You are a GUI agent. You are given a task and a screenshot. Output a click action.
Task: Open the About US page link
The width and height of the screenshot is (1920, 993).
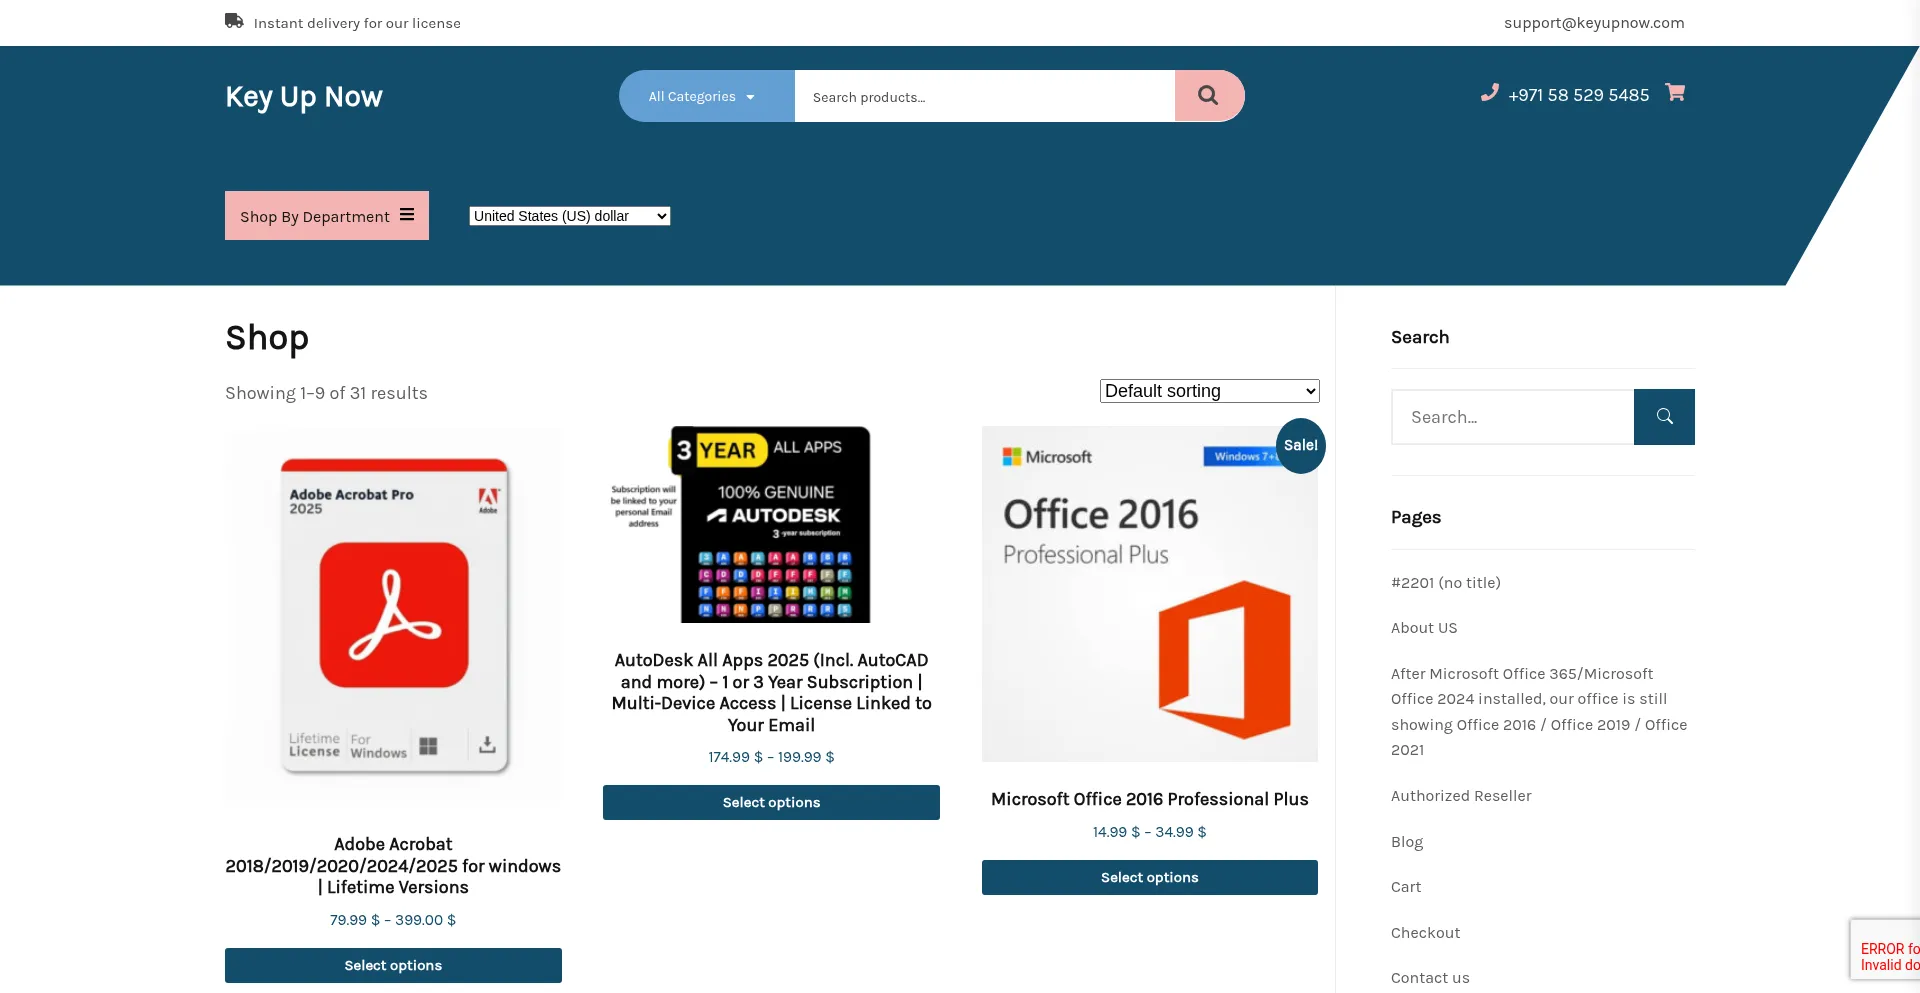(1423, 628)
